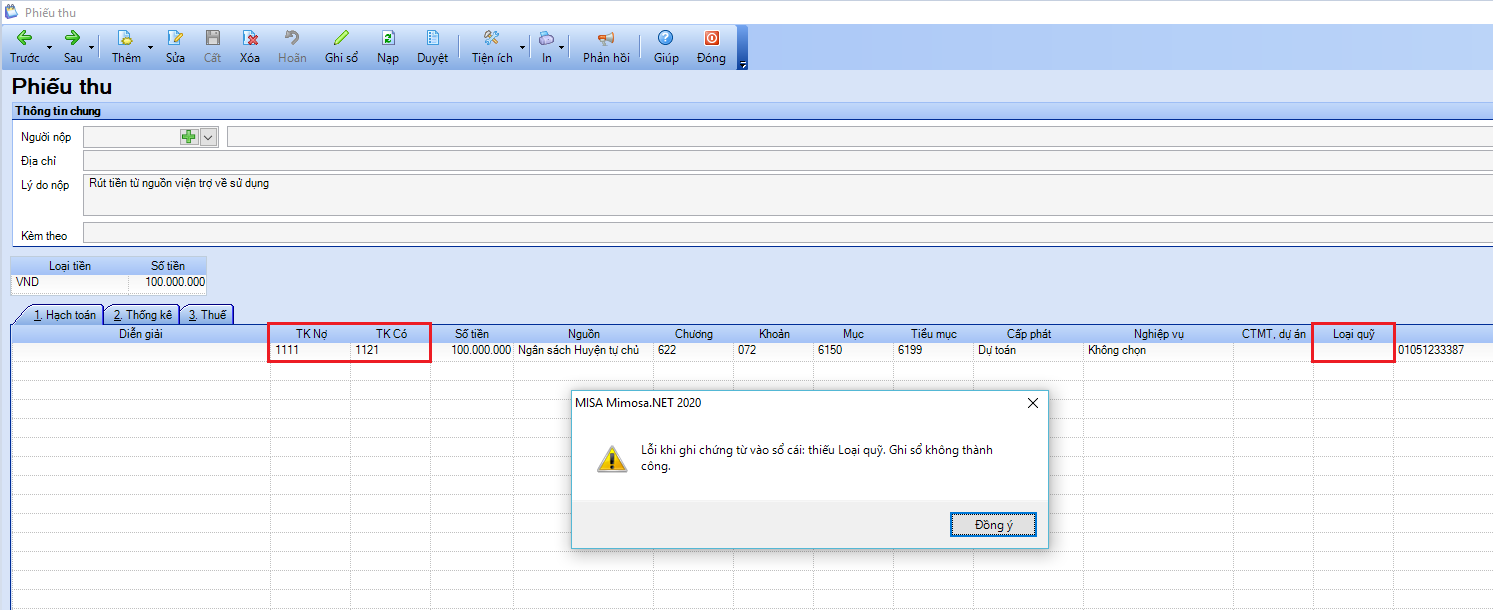Open the Phản hồi feedback tool
This screenshot has width=1493, height=610.
606,39
